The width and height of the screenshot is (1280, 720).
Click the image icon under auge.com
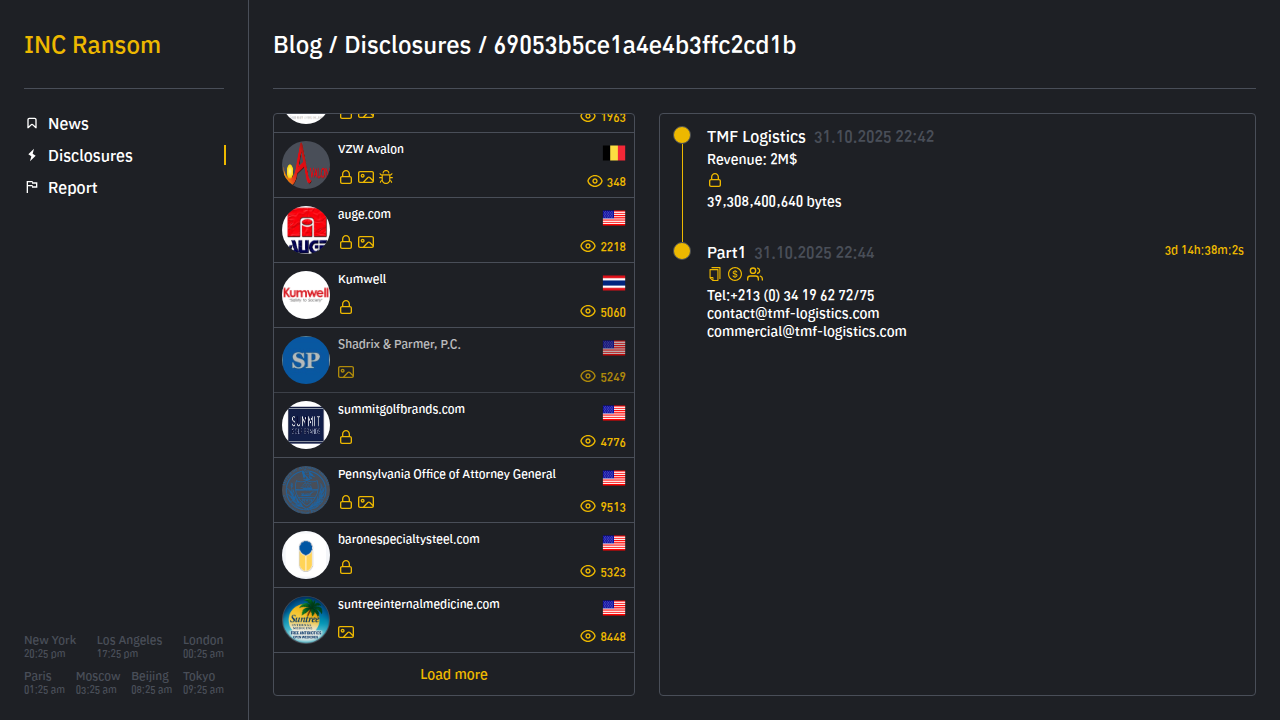click(x=366, y=242)
